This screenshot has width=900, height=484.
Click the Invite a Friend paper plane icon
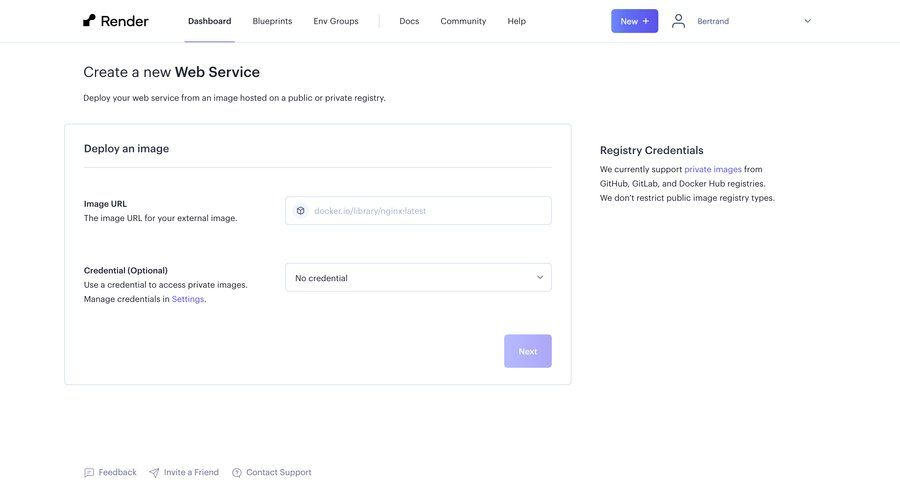click(154, 473)
